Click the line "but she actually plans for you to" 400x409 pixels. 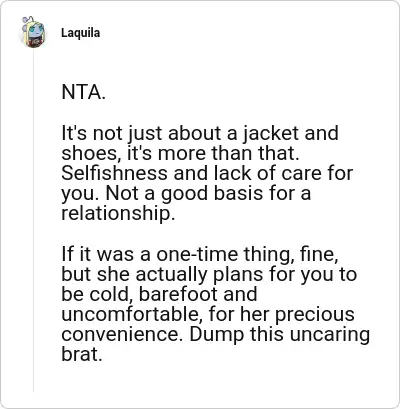click(x=209, y=274)
